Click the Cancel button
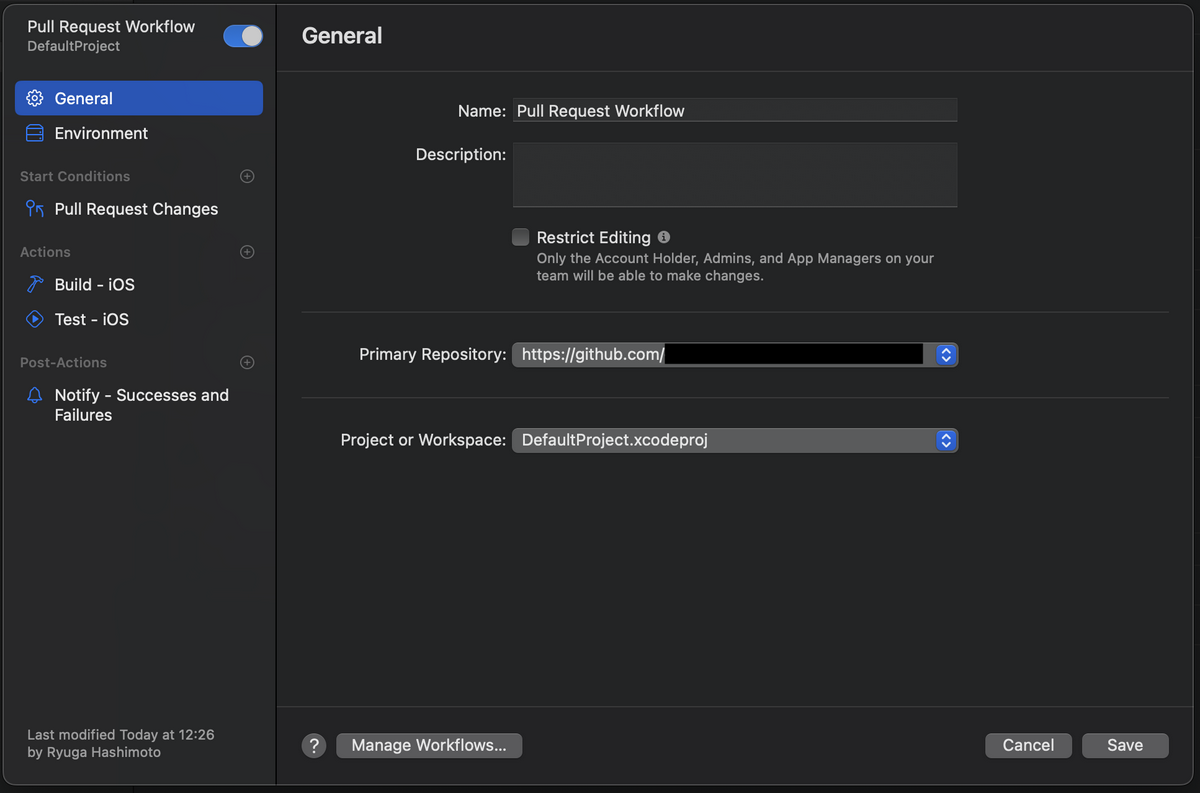This screenshot has width=1200, height=793. (1028, 745)
